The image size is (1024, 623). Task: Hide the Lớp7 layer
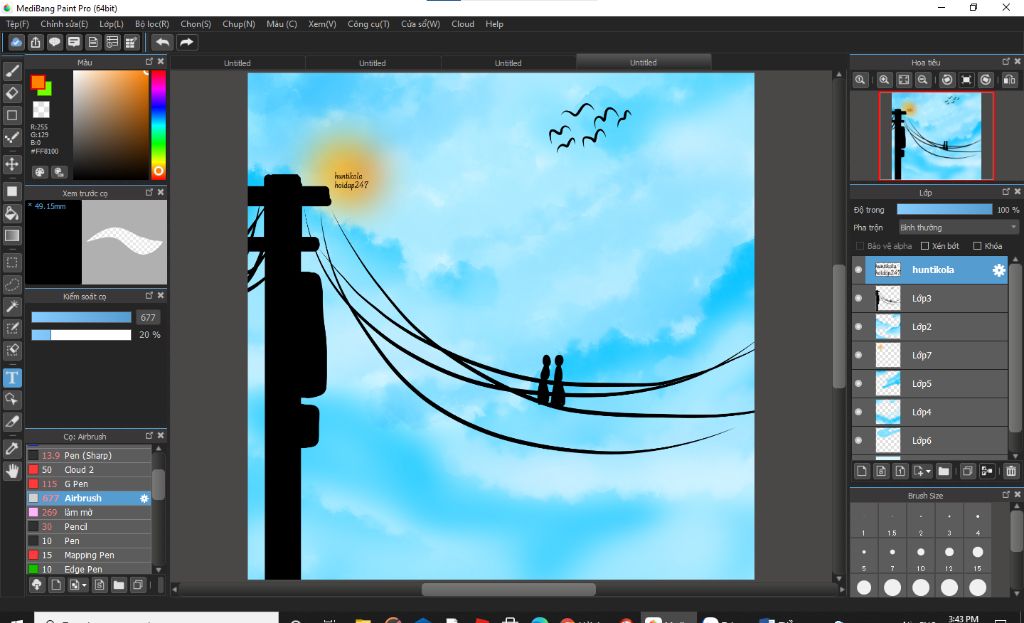[x=858, y=355]
